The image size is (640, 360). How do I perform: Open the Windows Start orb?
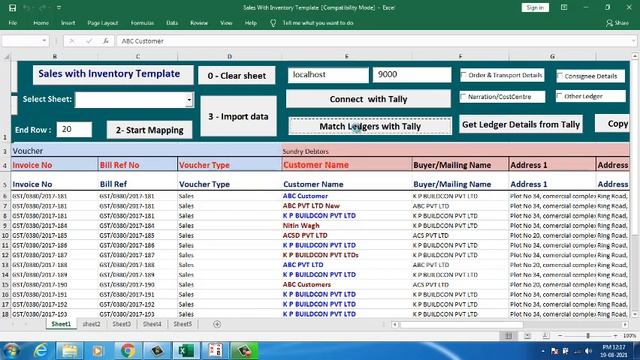click(11, 351)
